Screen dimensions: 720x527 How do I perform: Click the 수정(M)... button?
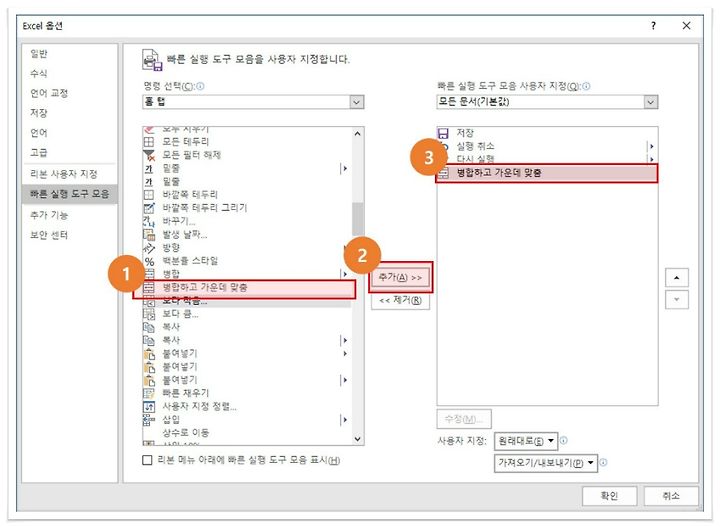coord(464,419)
